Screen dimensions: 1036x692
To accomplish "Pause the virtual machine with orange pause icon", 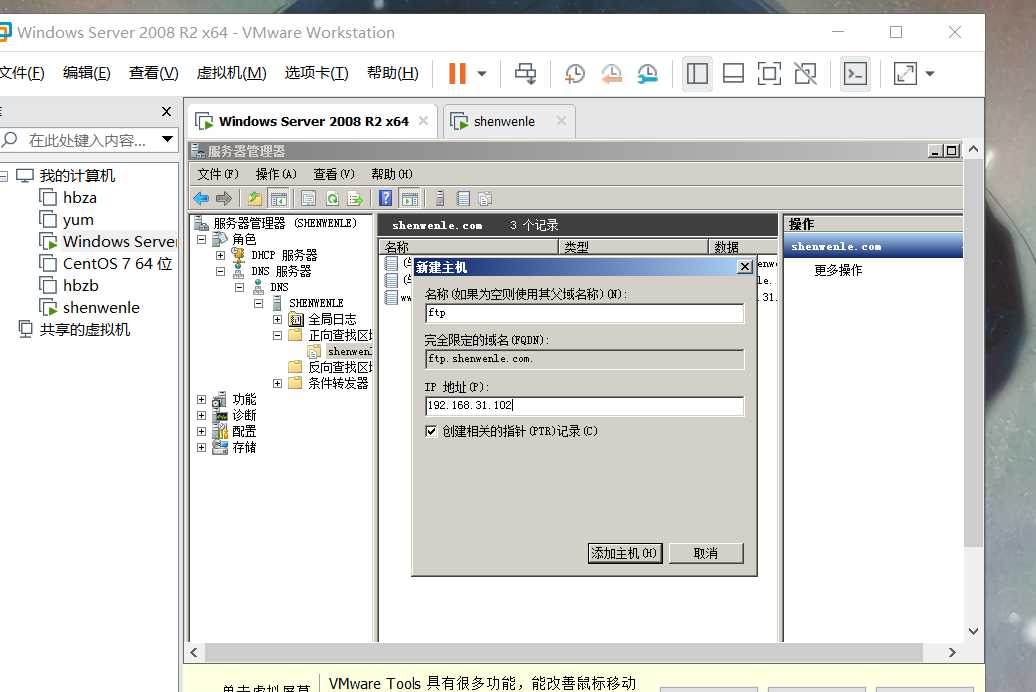I will point(457,73).
